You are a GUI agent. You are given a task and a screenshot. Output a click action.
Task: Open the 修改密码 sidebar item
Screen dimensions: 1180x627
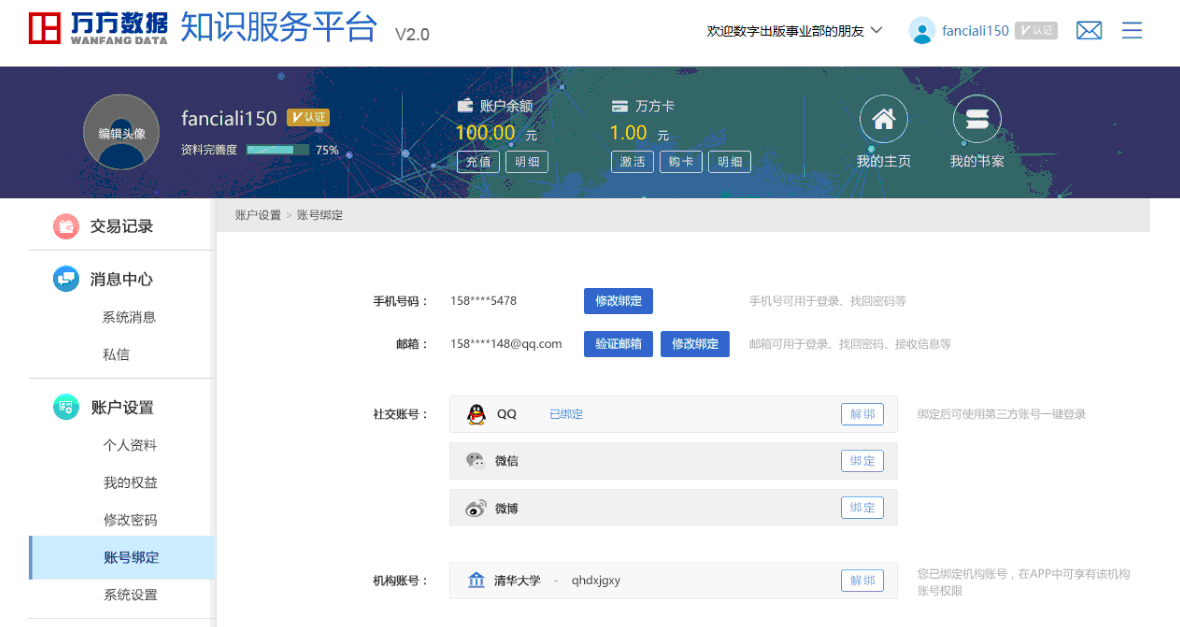[x=130, y=520]
